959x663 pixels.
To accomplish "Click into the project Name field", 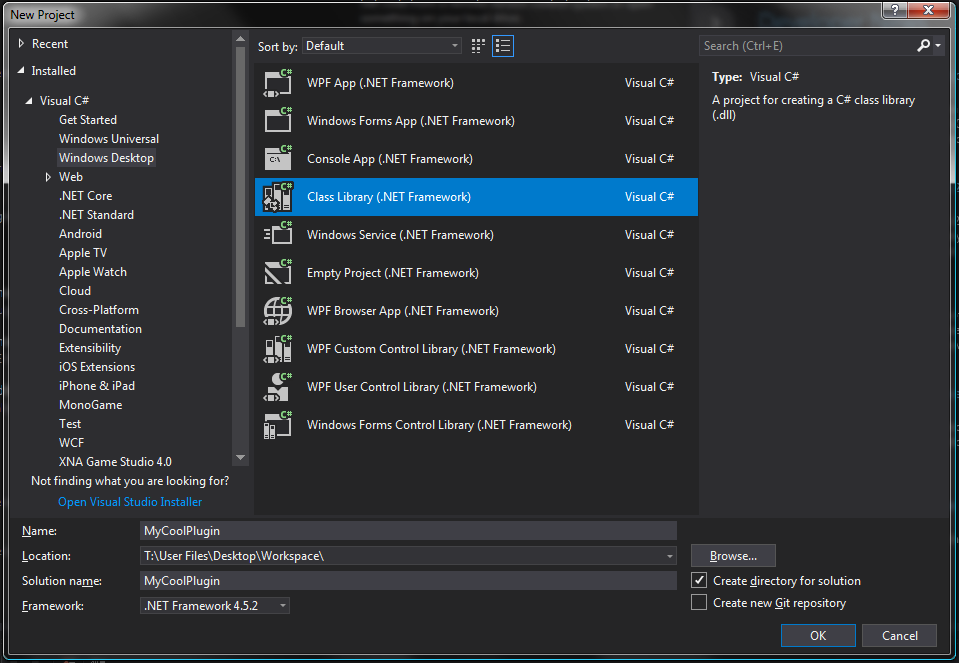I will point(408,531).
